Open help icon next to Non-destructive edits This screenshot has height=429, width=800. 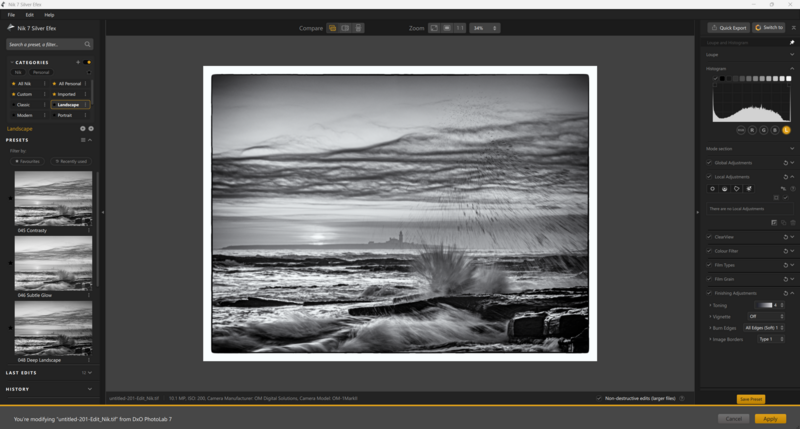[682, 398]
